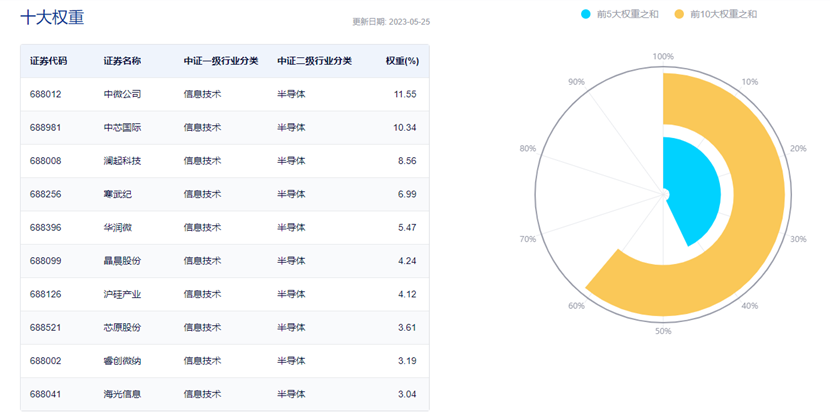Click weight value 3.04

click(x=407, y=394)
